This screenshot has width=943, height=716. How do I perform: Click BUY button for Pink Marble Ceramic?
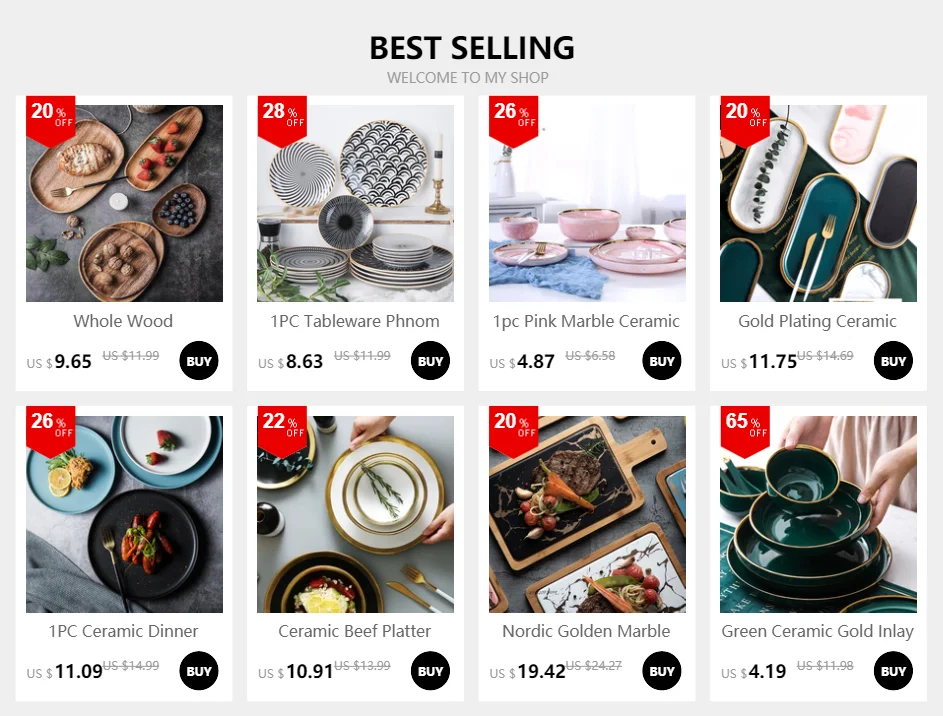pos(662,361)
